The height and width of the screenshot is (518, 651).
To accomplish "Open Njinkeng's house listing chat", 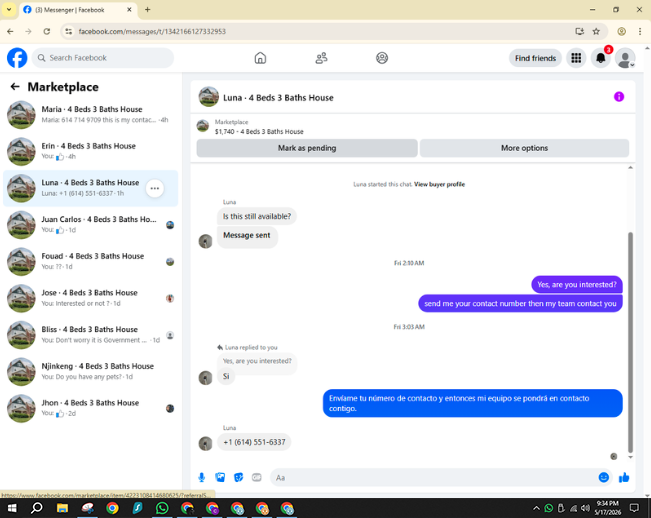I will 91,371.
